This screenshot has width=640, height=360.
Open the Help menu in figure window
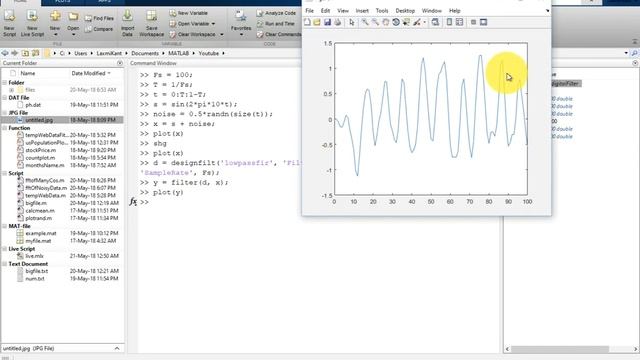(454, 11)
